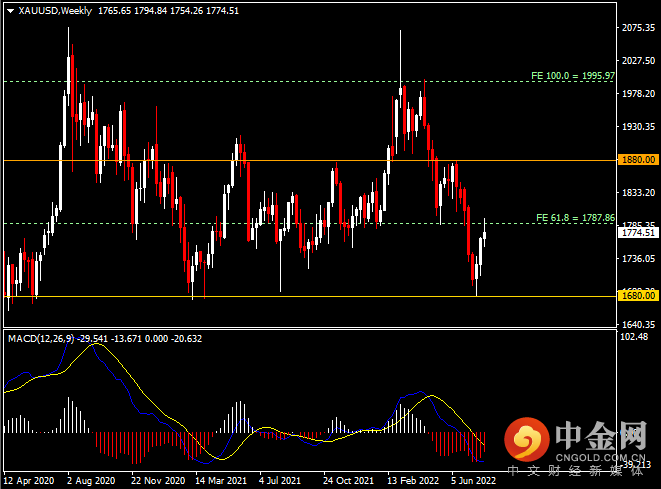Select the 13 Feb 2022 date label
Screen dimensions: 661x489
tap(413, 481)
